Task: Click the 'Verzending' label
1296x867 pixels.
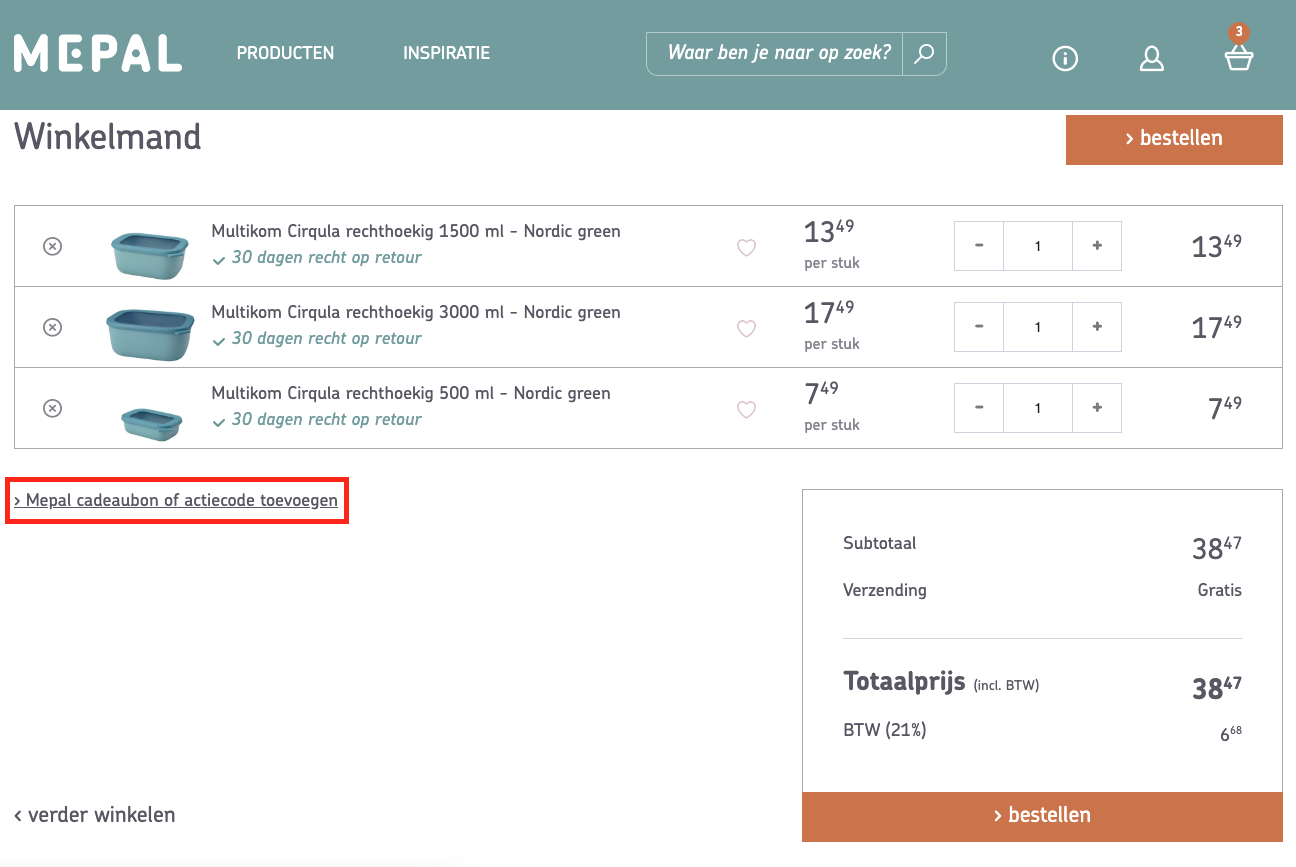Action: (x=885, y=590)
